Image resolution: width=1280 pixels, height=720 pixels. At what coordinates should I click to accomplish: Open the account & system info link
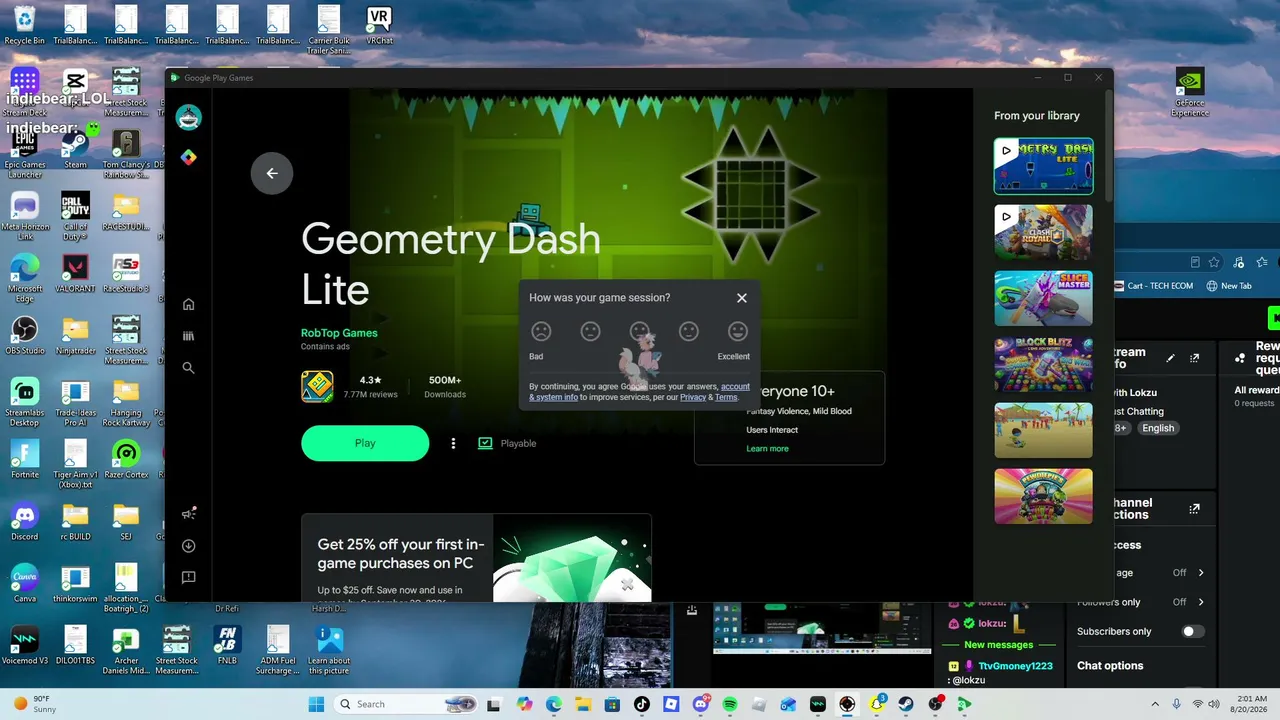click(x=639, y=392)
